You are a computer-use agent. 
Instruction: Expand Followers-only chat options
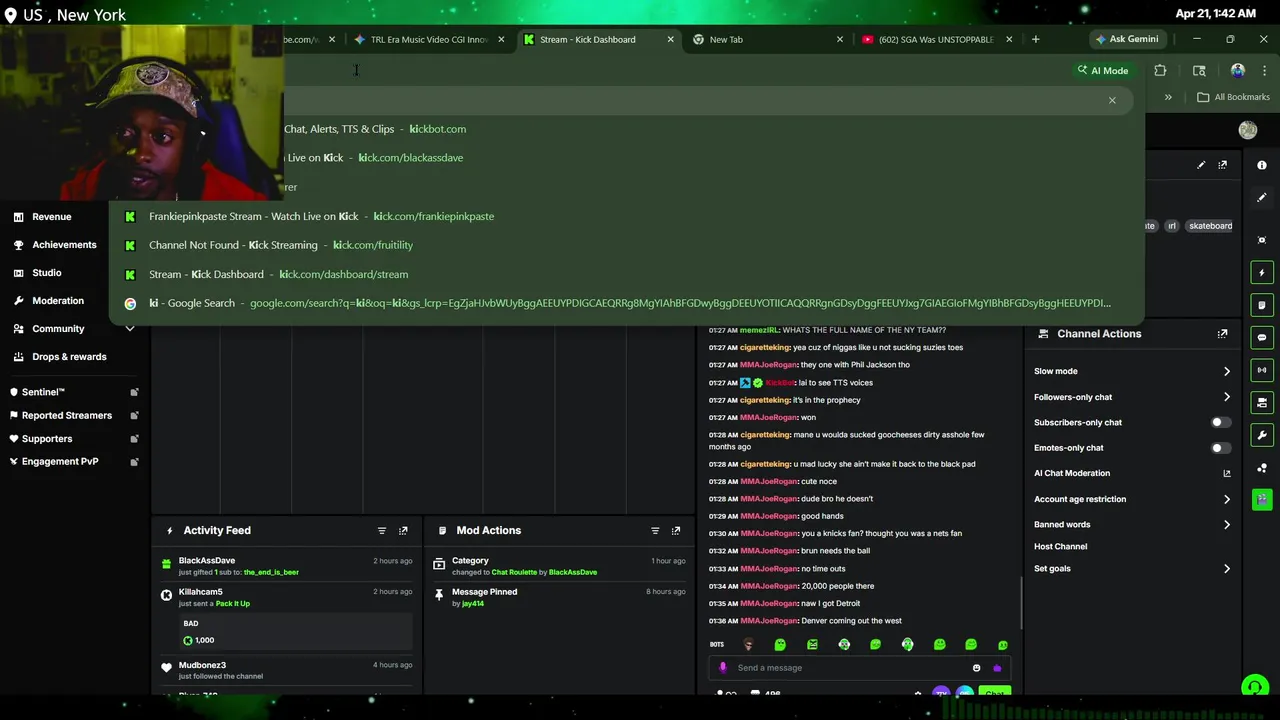click(1227, 397)
